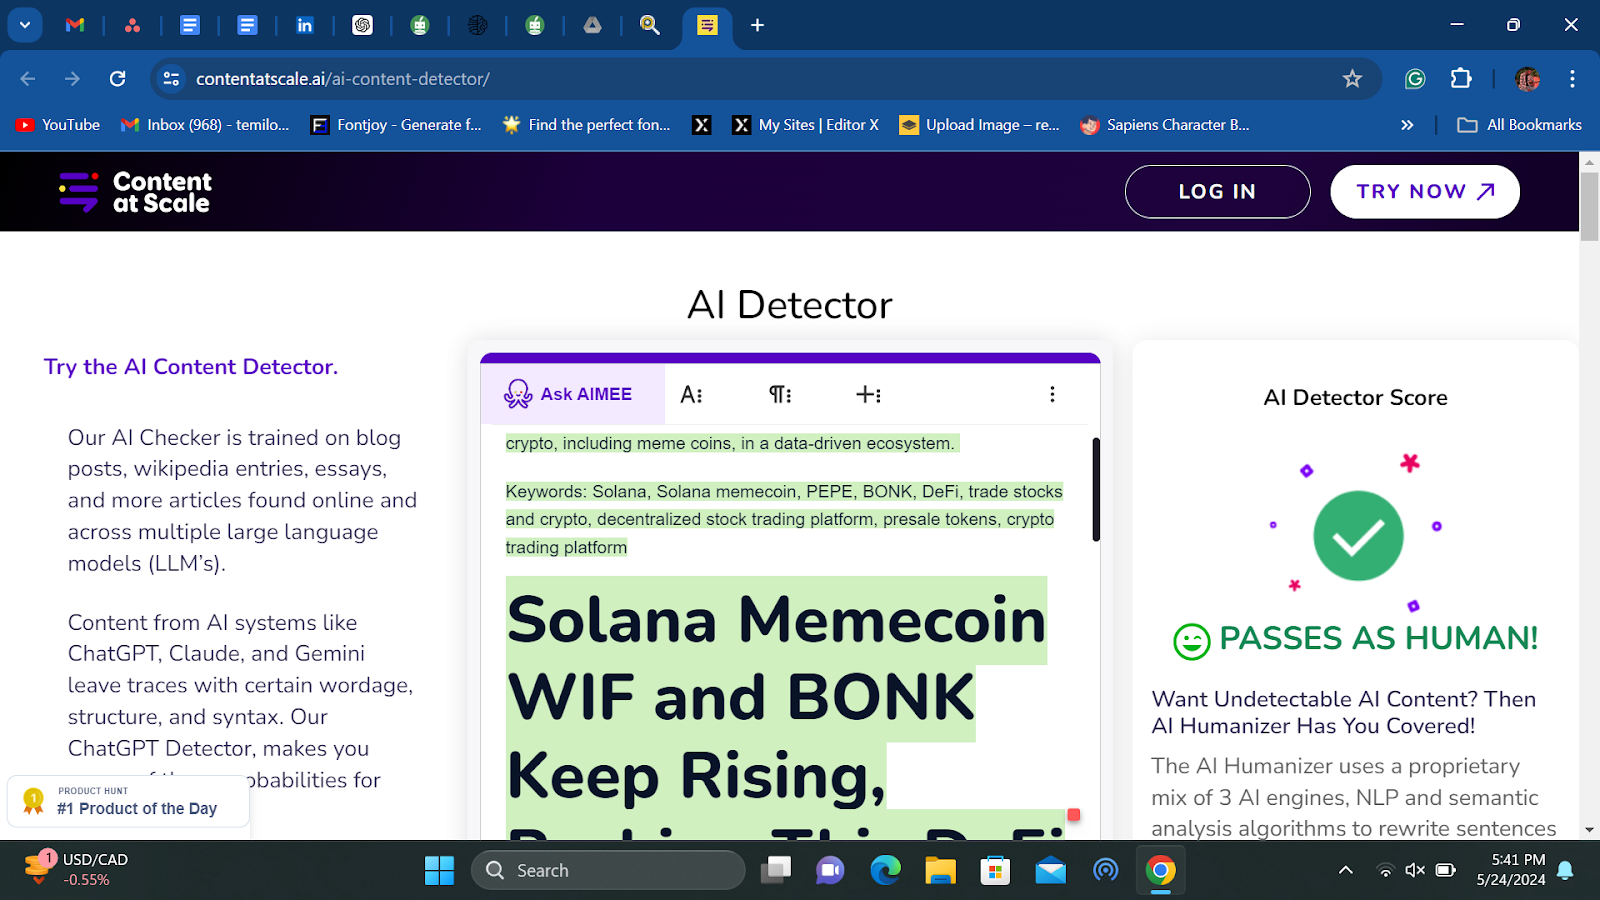This screenshot has width=1600, height=900.
Task: Show more bookmarks with the double chevron
Action: click(x=1407, y=125)
